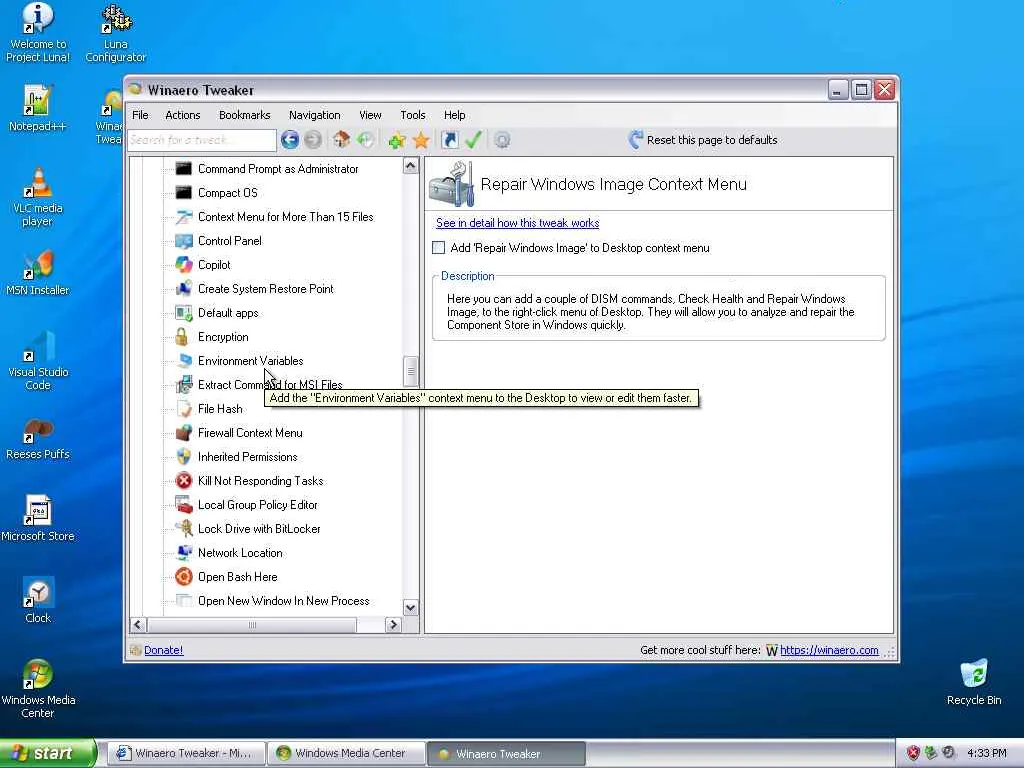Open VLC media player desktop icon
1024x768 pixels.
tap(37, 197)
